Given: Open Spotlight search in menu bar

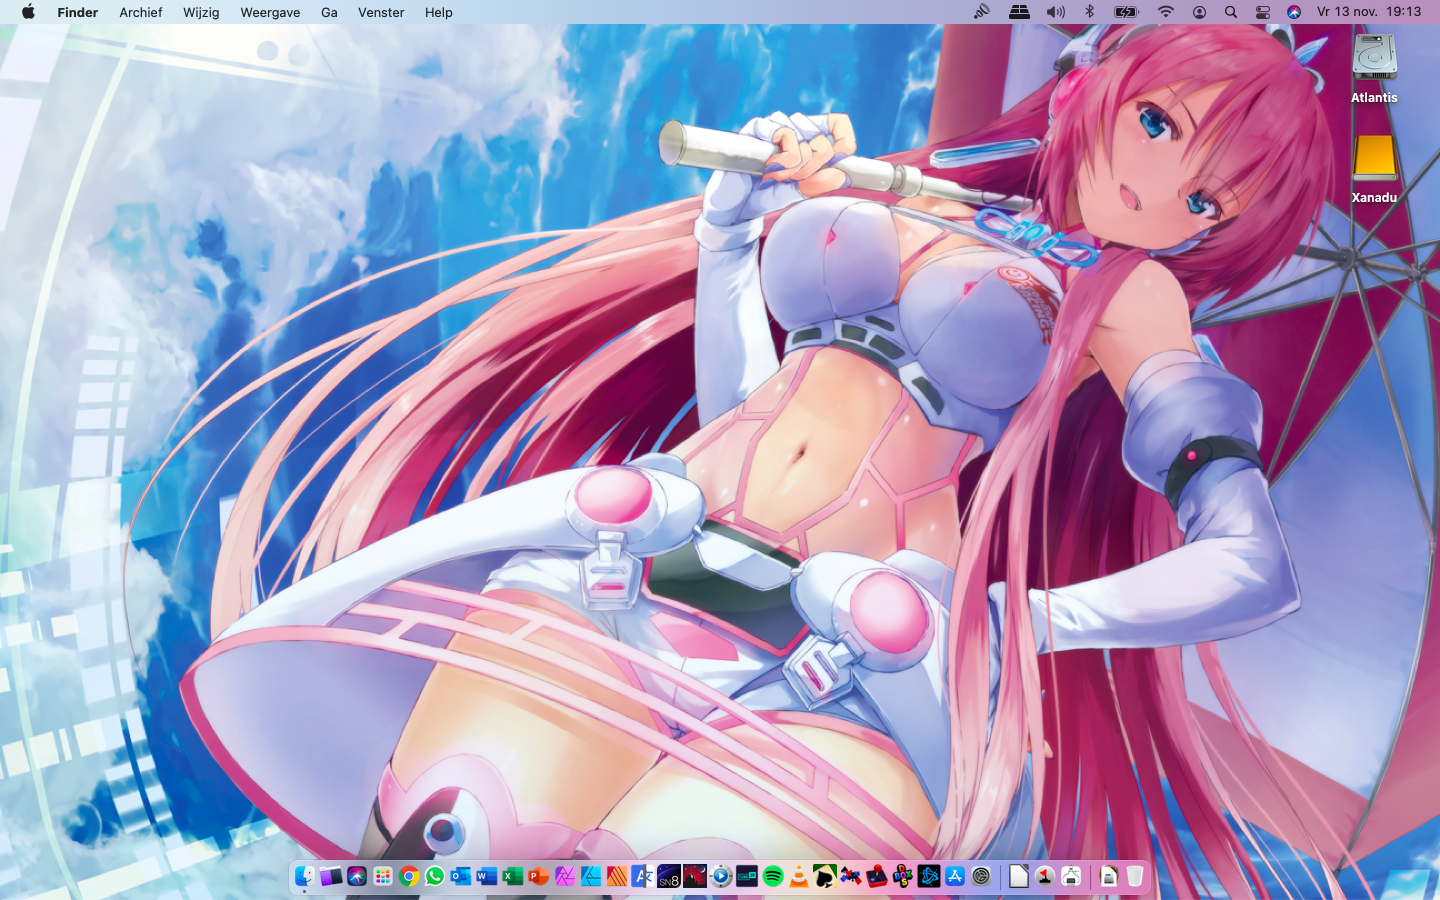Looking at the screenshot, I should pos(1231,12).
